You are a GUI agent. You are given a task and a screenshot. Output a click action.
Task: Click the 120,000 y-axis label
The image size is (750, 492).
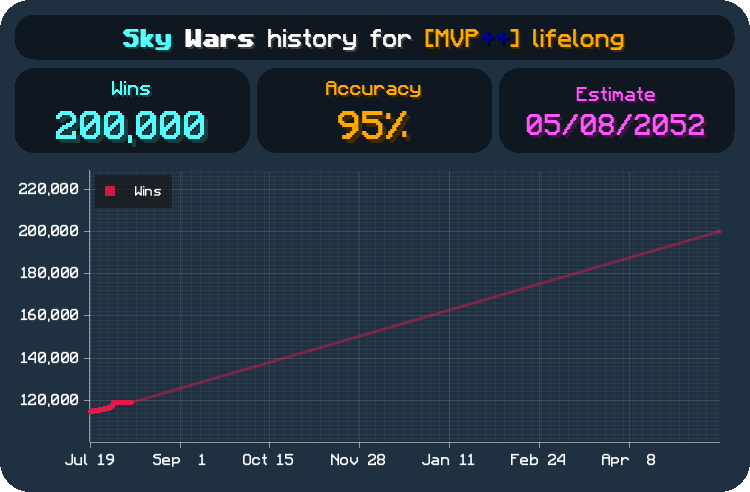tap(48, 400)
